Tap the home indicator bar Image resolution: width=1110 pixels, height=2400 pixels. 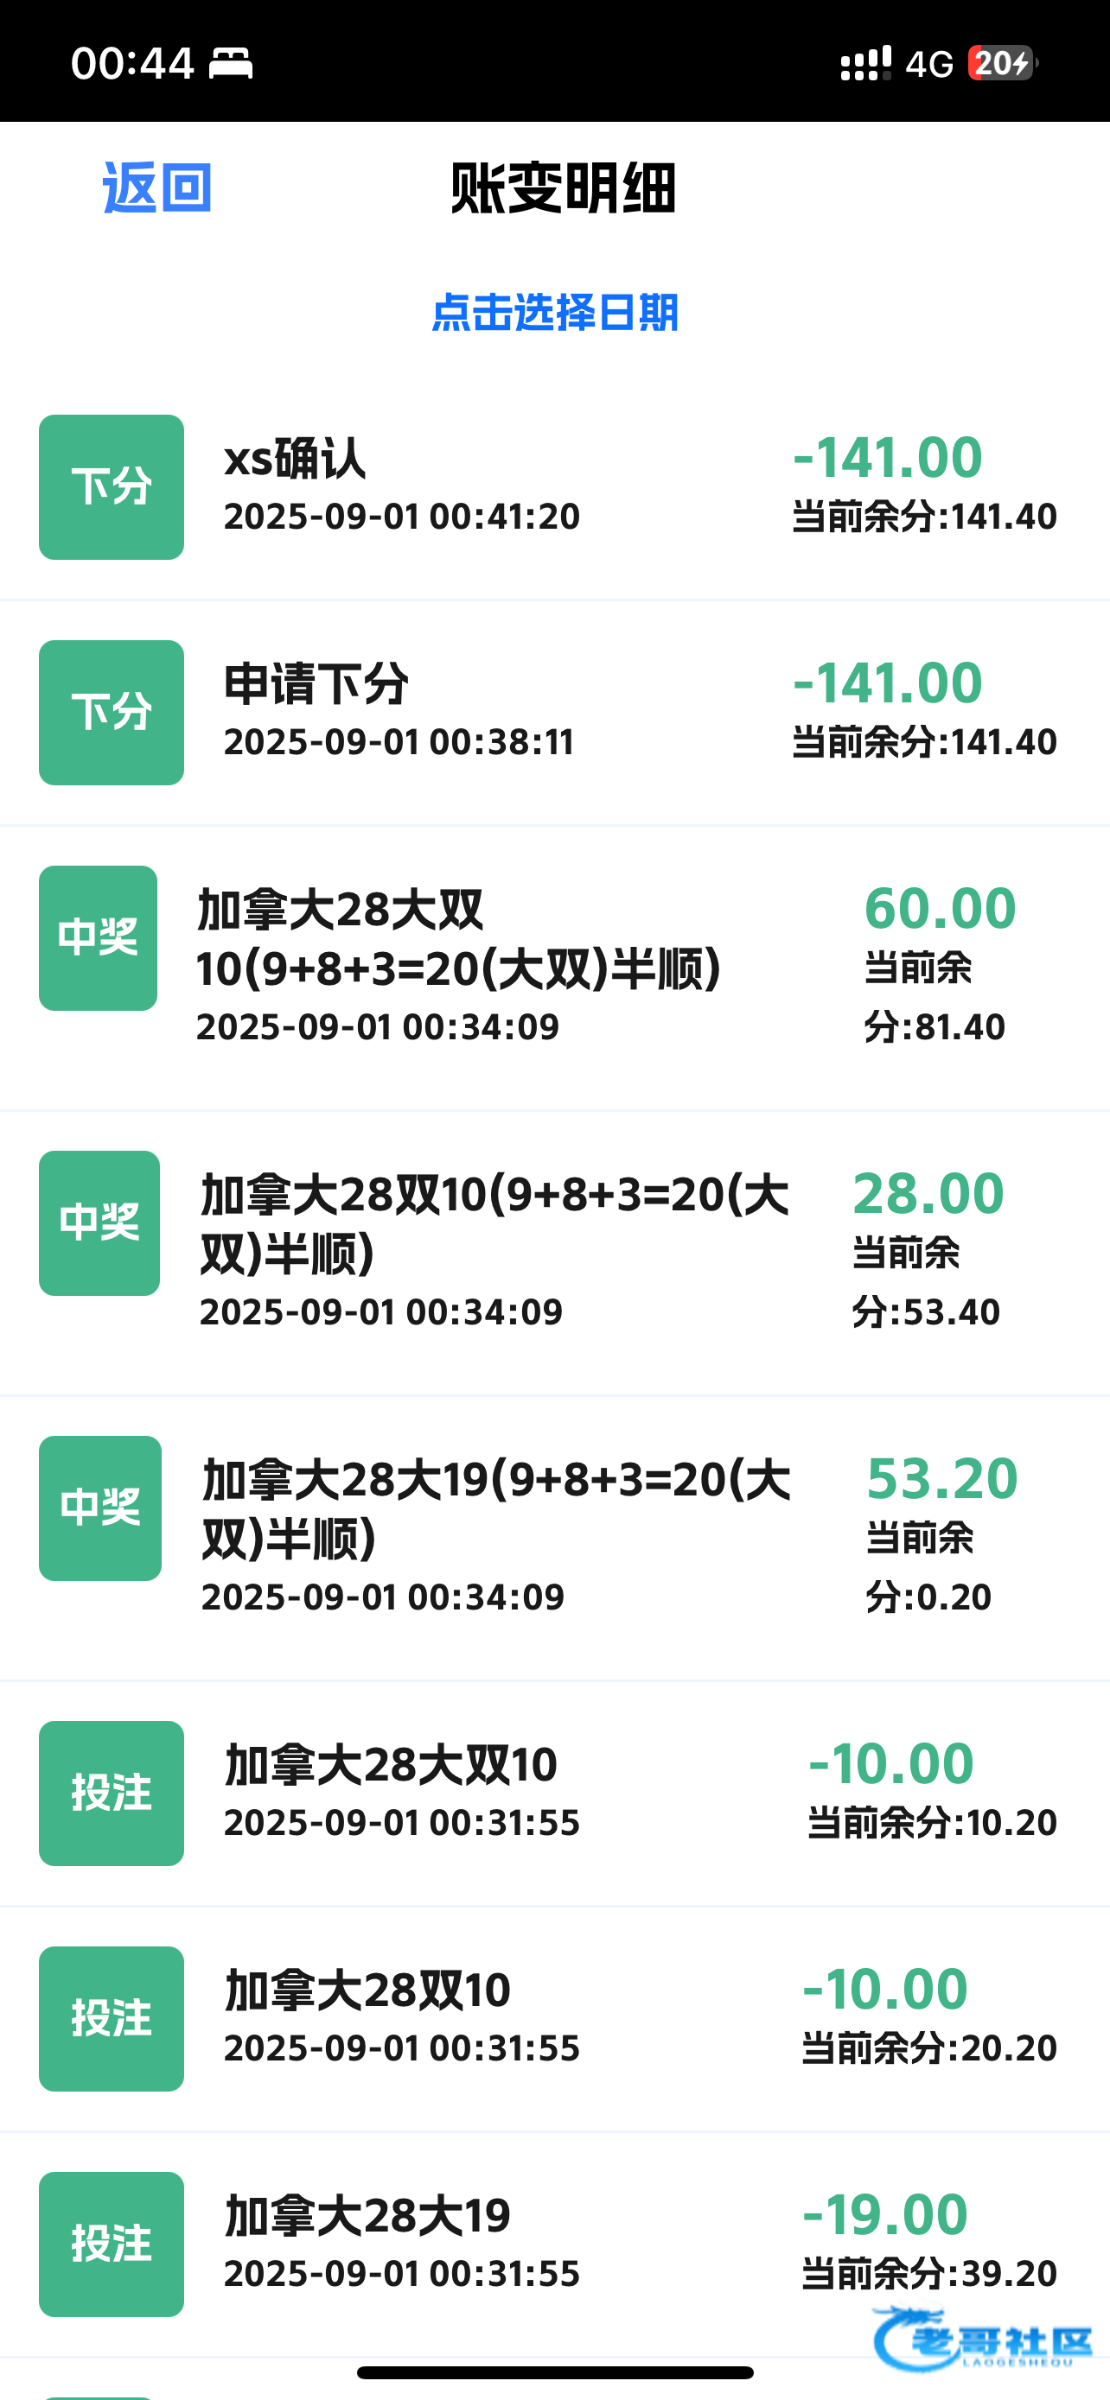pos(555,2373)
